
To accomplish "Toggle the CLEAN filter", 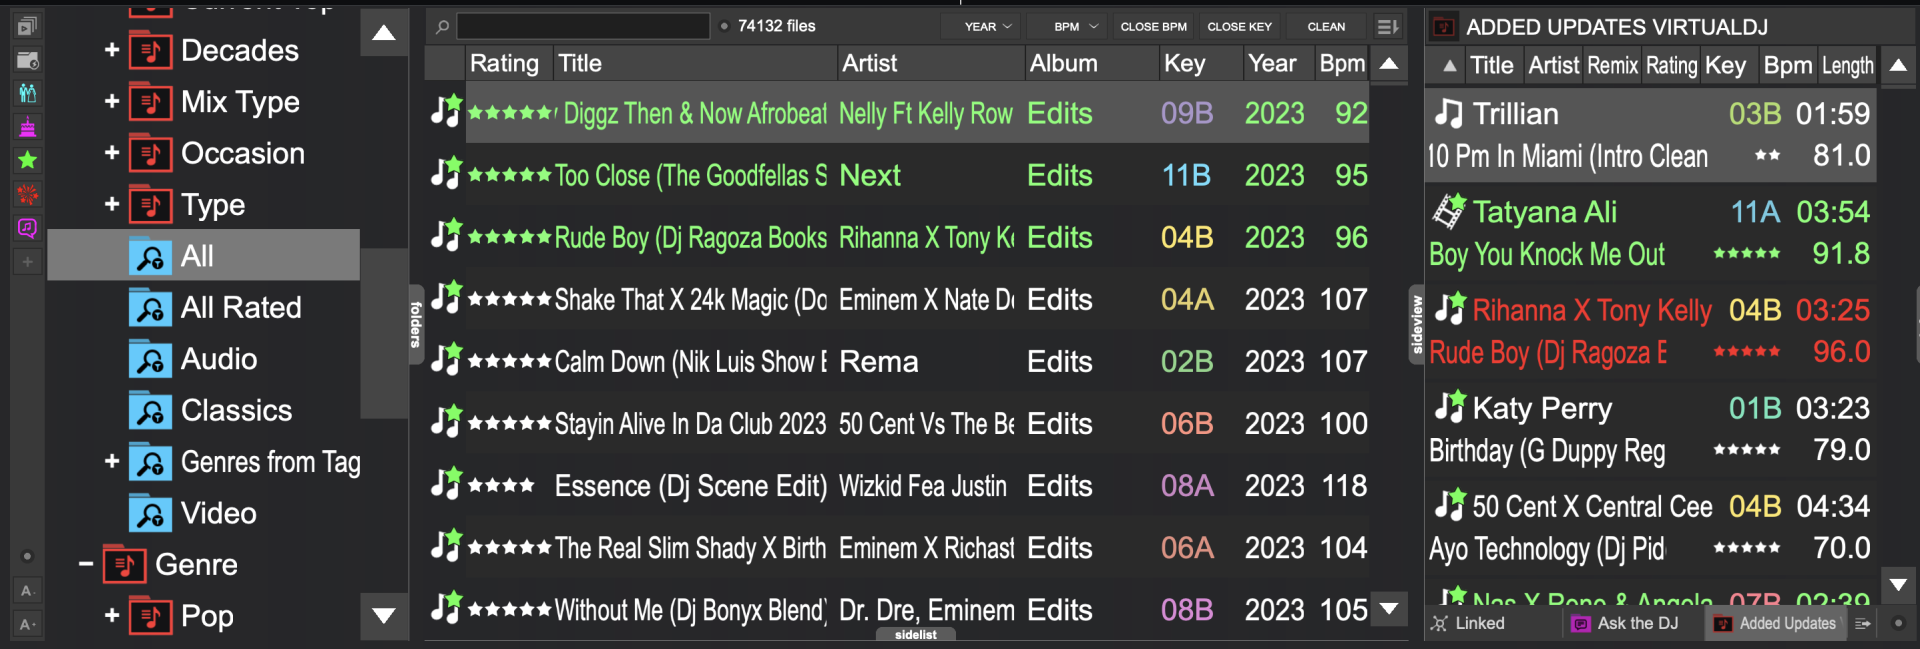I will [1326, 27].
